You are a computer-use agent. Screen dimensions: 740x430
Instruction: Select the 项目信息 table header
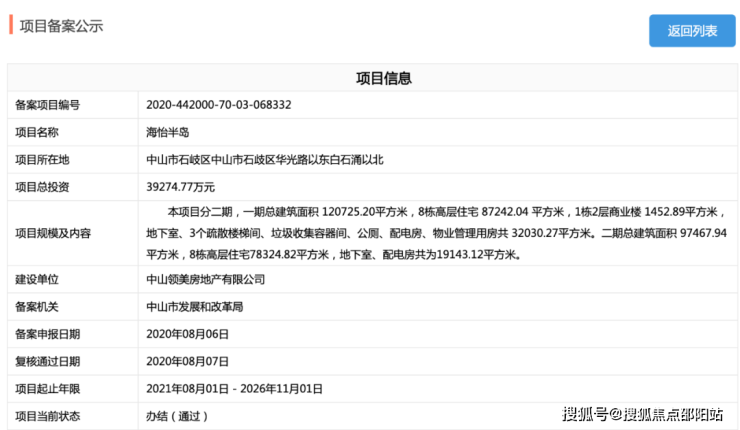pyautogui.click(x=384, y=78)
